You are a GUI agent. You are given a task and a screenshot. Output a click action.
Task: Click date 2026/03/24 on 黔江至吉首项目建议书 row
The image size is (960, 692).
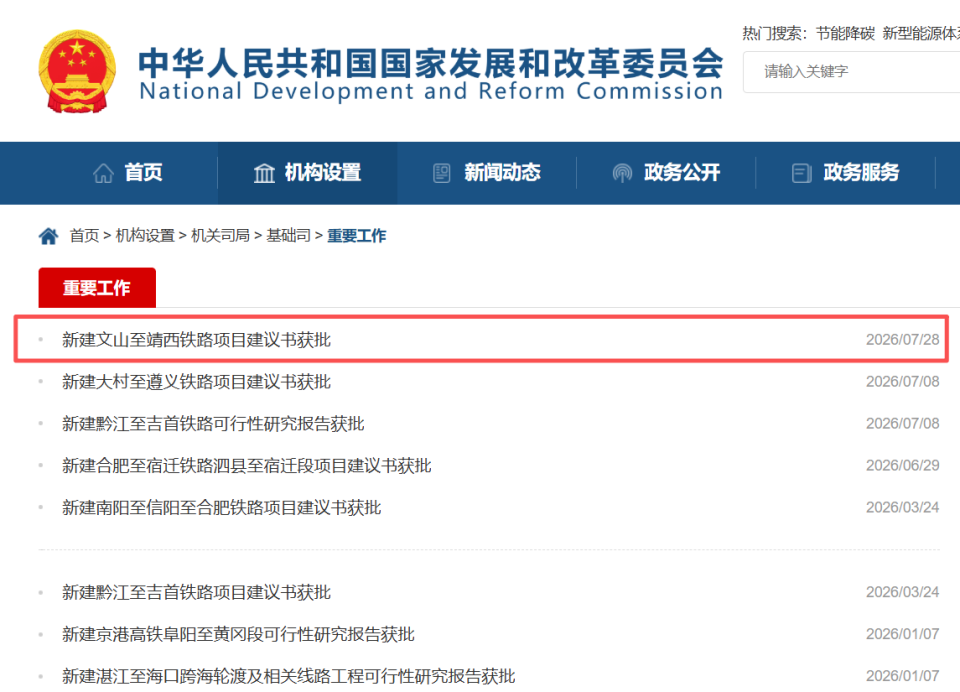(x=902, y=592)
